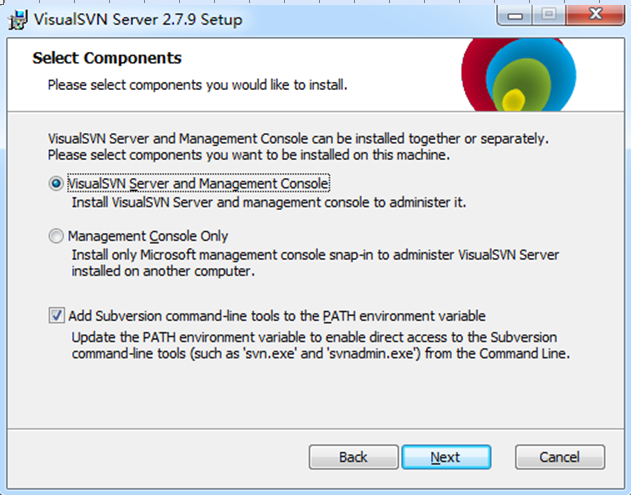
Task: Click the Select Components heading
Action: pos(107,58)
